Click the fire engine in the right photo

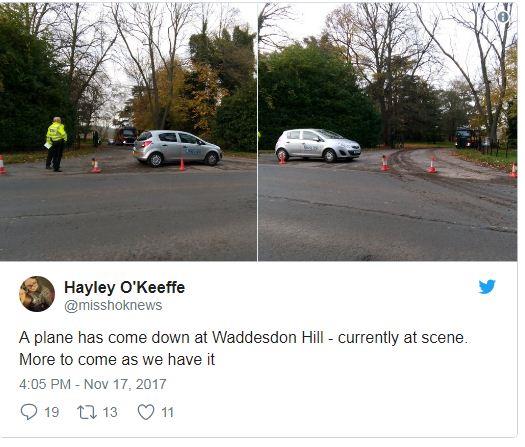[467, 137]
